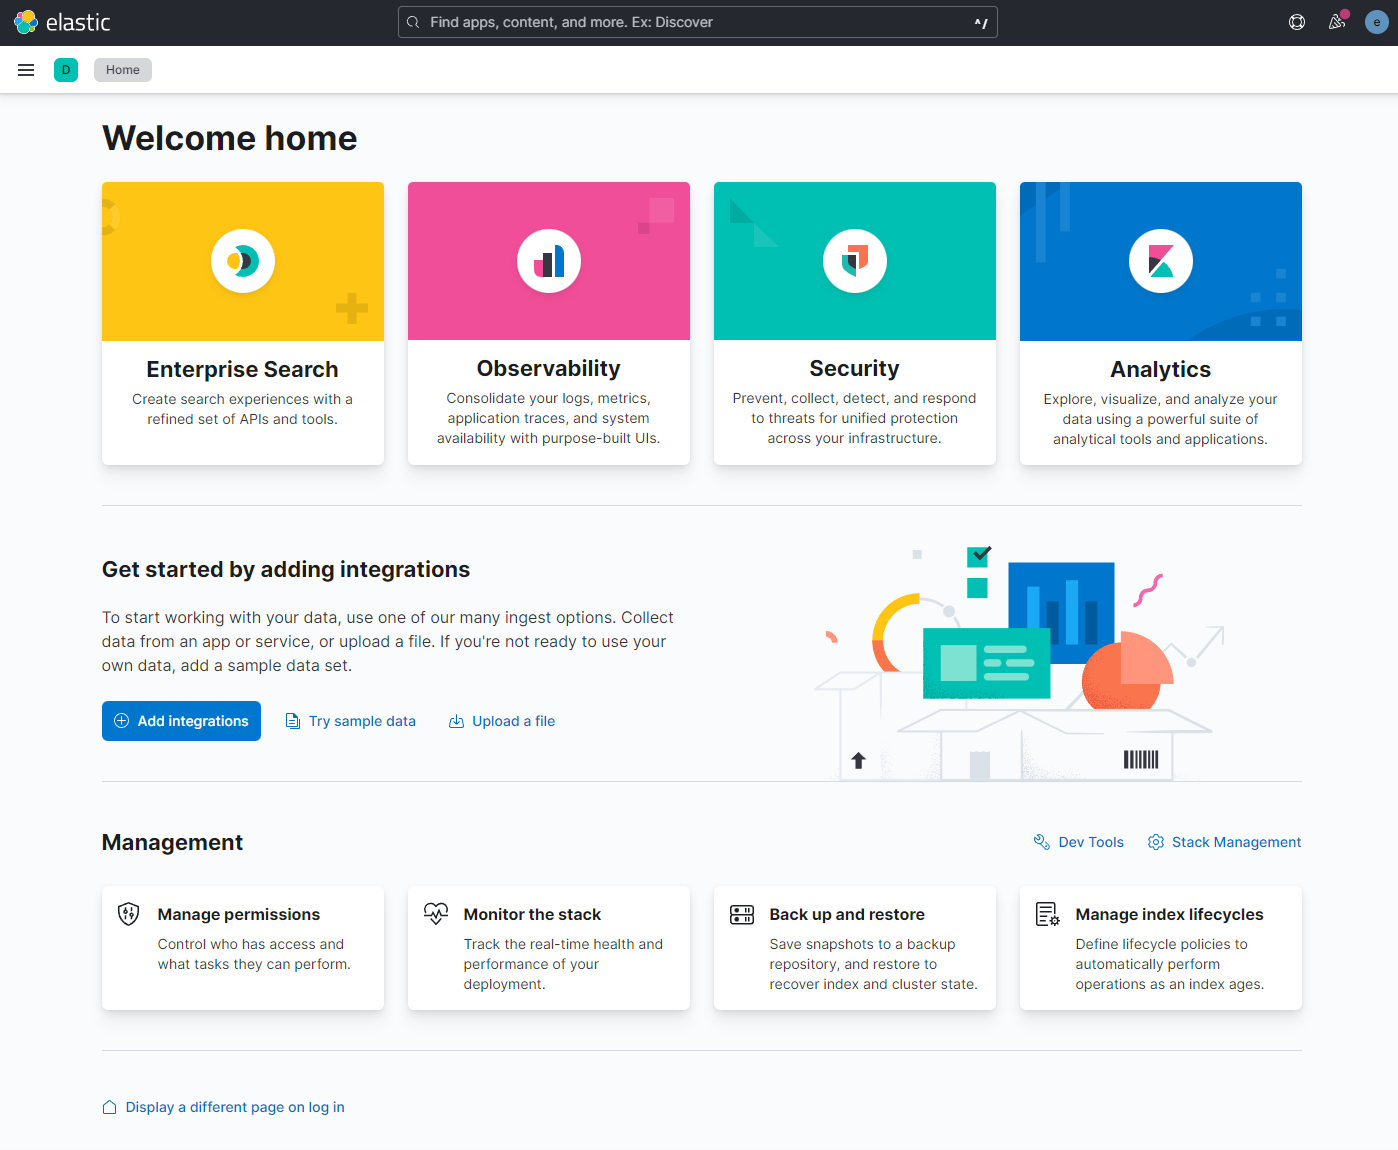The width and height of the screenshot is (1398, 1150).
Task: Click the Kibana Analytics logo icon
Action: click(1161, 261)
